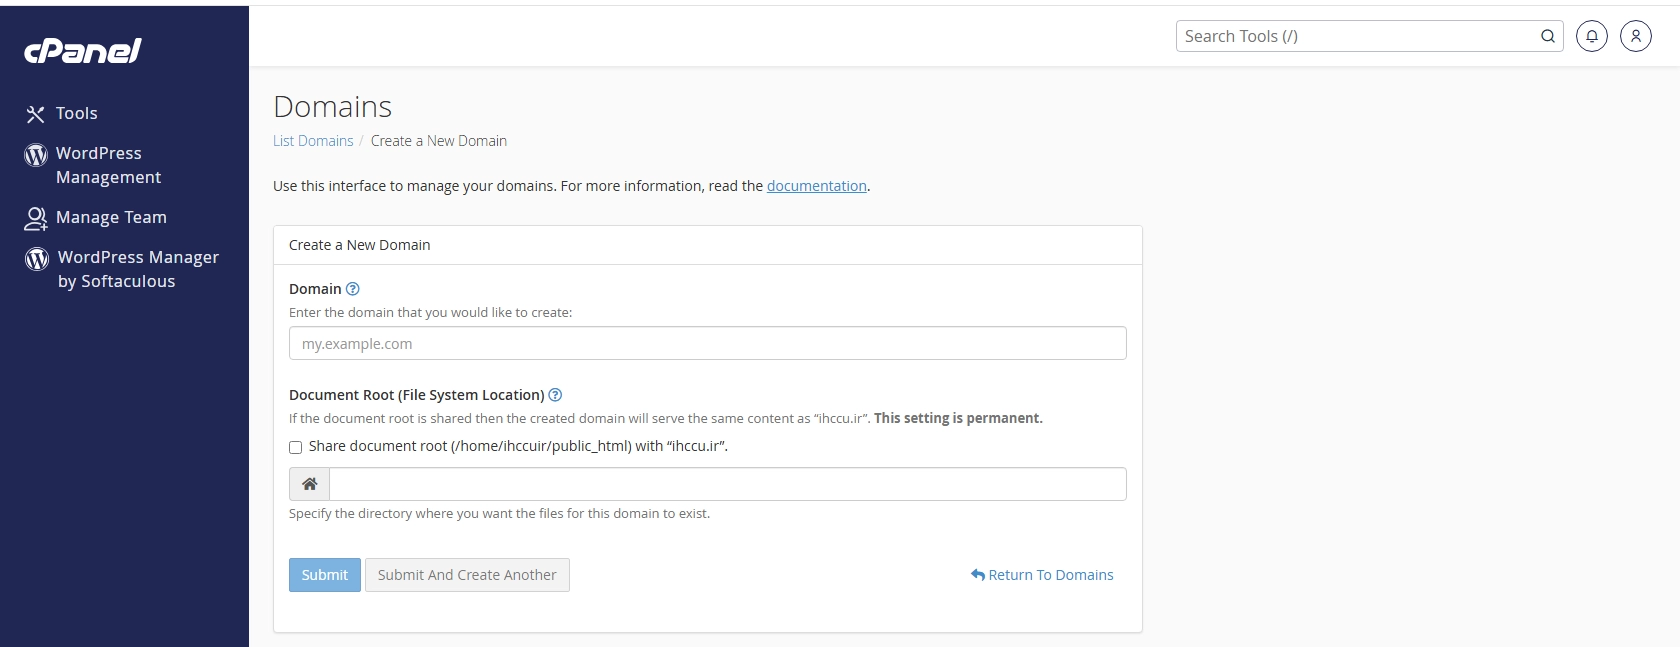Screen dimensions: 1680x647
Task: Click the WordPress Management logo icon
Action: [x=36, y=155]
